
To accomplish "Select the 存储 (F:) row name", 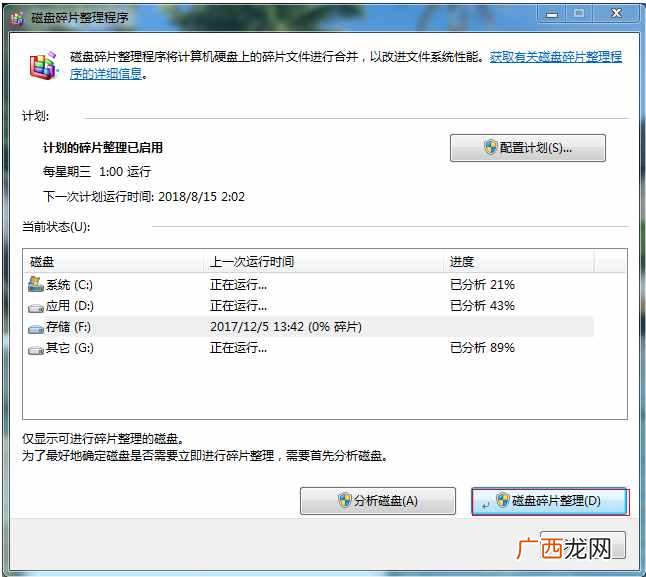I will click(68, 327).
